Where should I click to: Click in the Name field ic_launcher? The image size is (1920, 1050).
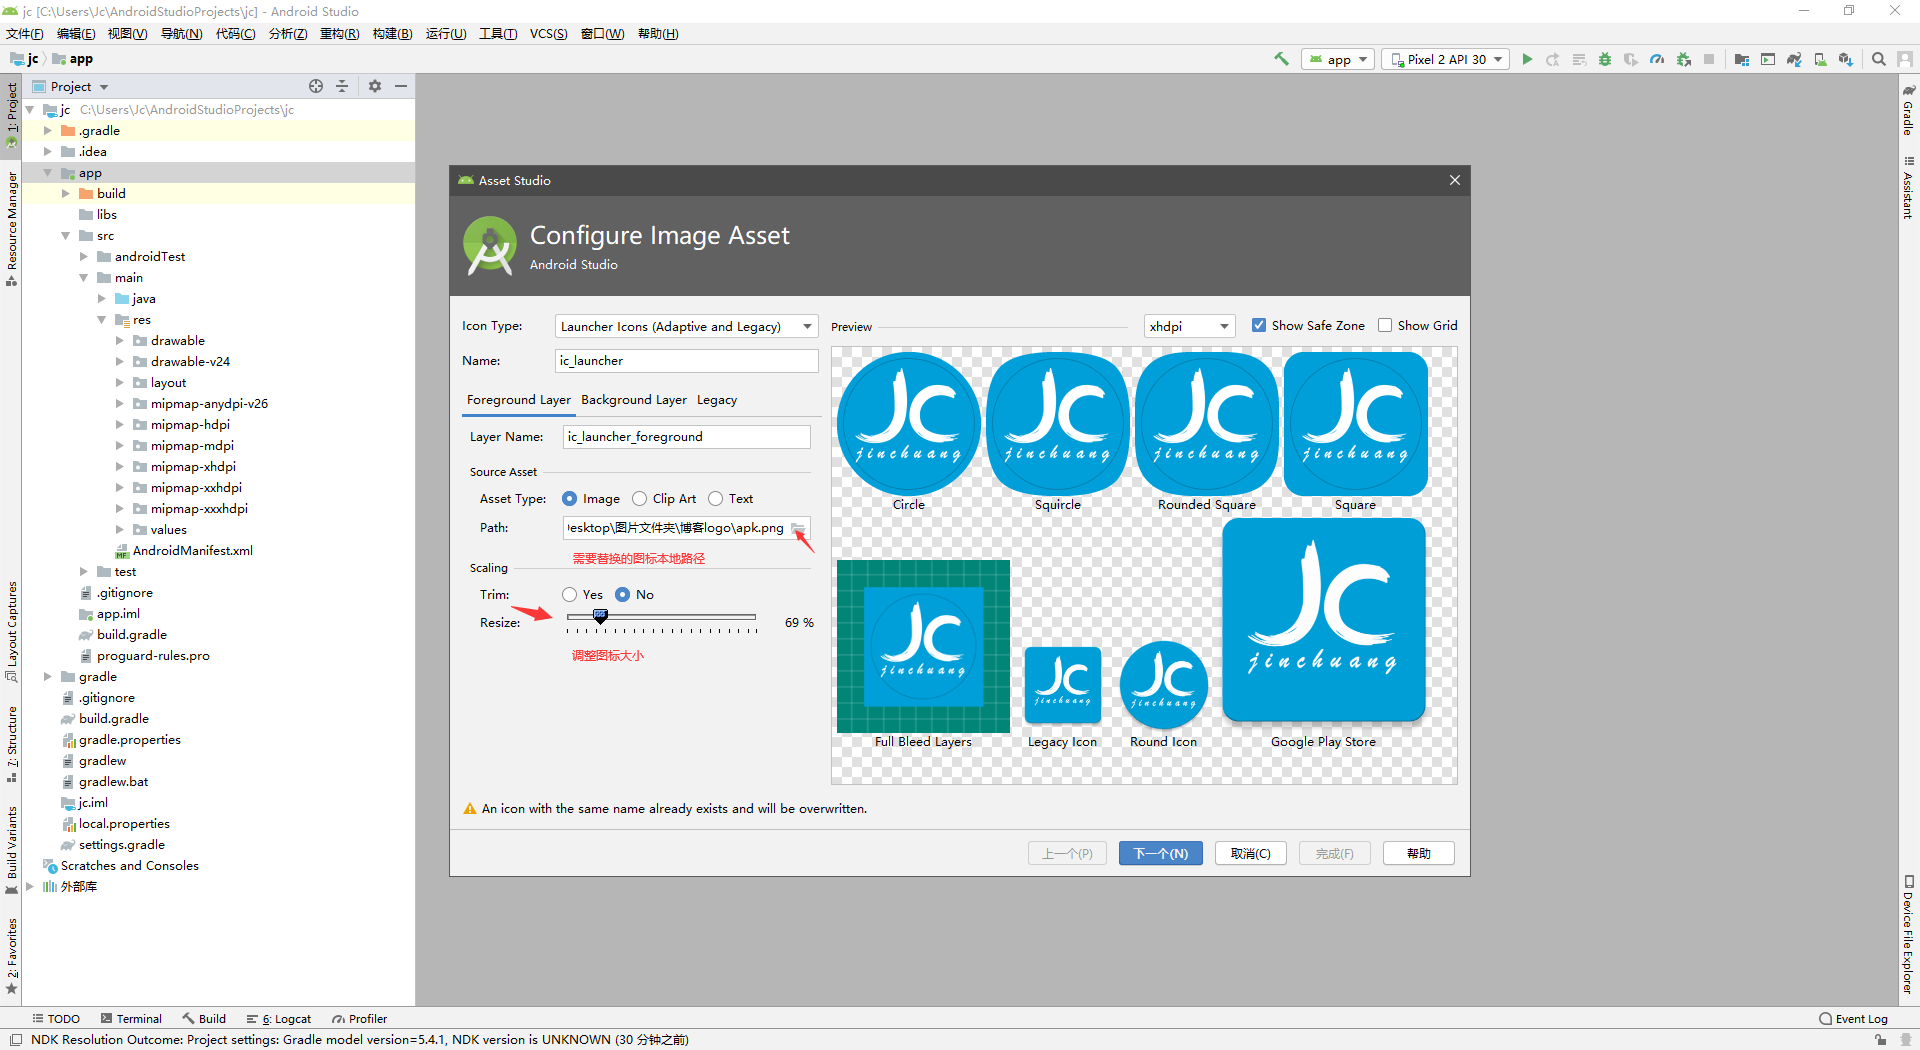click(x=686, y=360)
